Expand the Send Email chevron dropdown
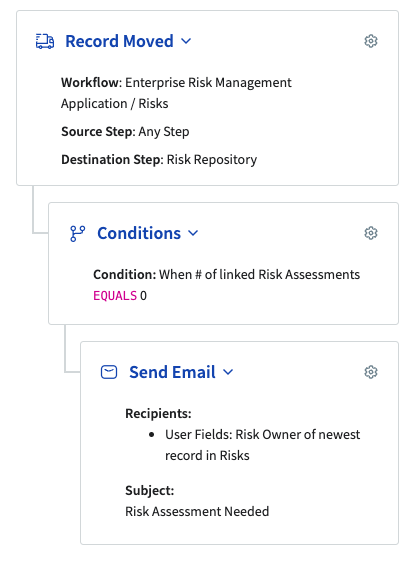The width and height of the screenshot is (415, 562). (228, 372)
